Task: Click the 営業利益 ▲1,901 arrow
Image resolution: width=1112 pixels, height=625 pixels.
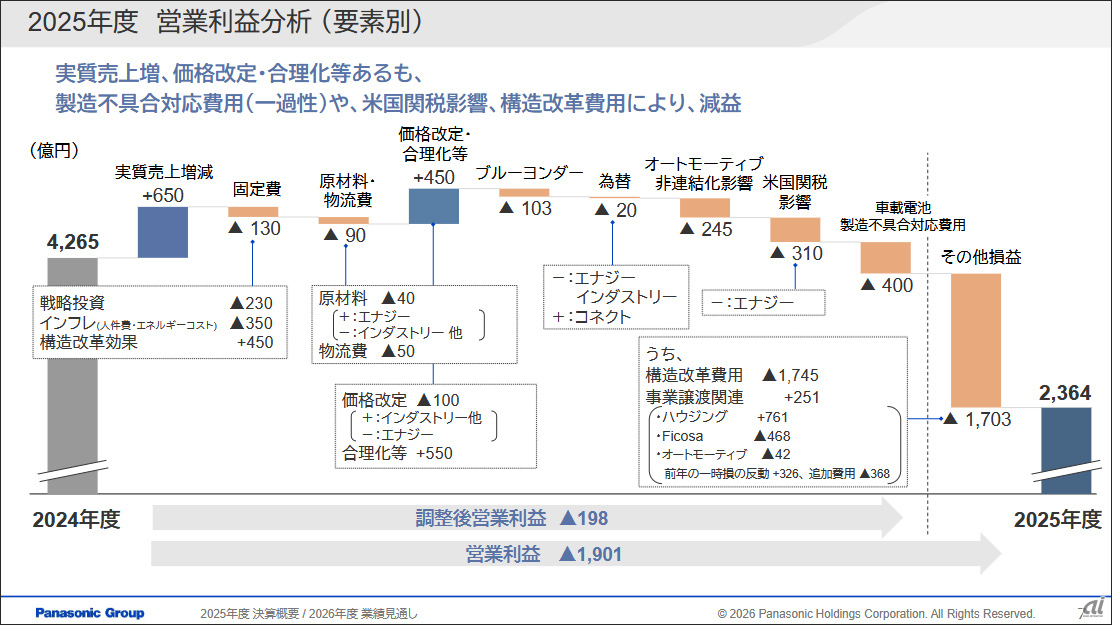Action: pos(576,554)
